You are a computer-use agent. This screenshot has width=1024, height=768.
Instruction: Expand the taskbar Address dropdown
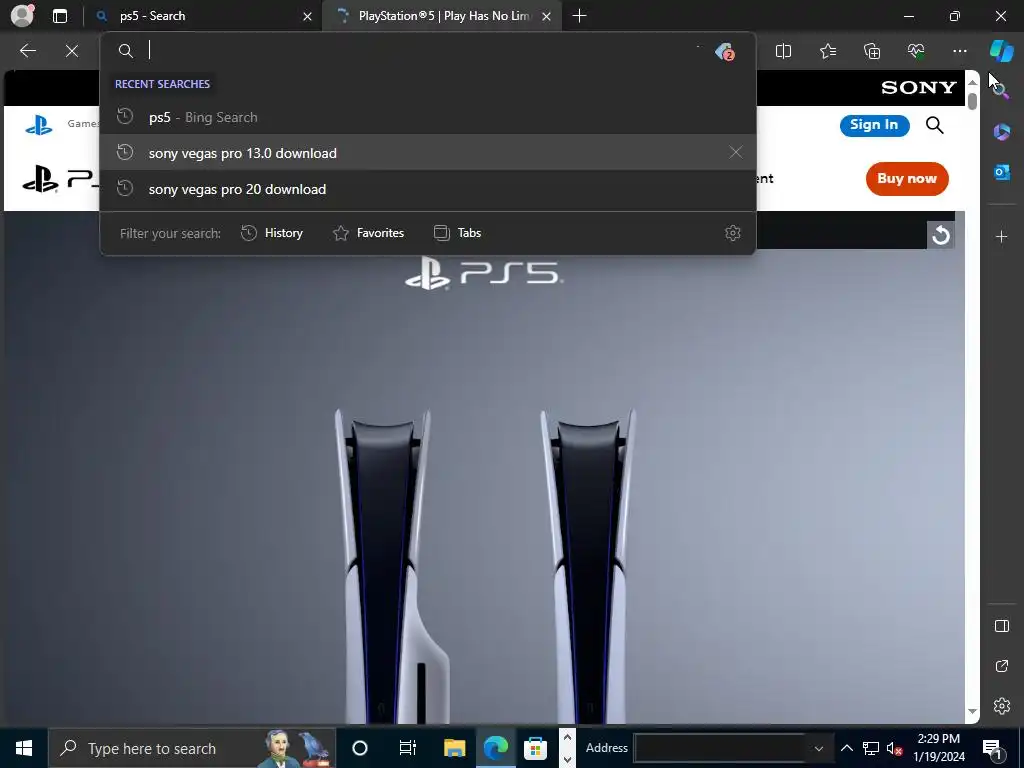click(x=818, y=748)
